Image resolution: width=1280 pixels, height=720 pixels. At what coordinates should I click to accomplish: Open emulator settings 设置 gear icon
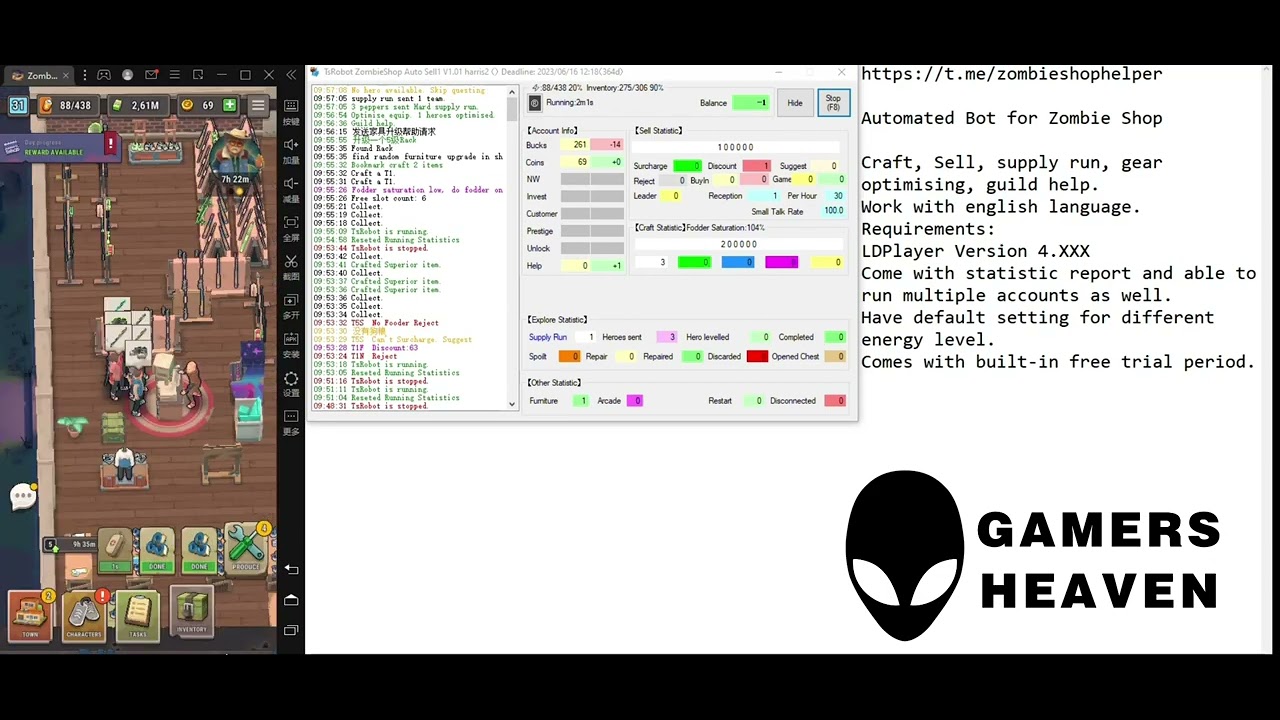[291, 383]
